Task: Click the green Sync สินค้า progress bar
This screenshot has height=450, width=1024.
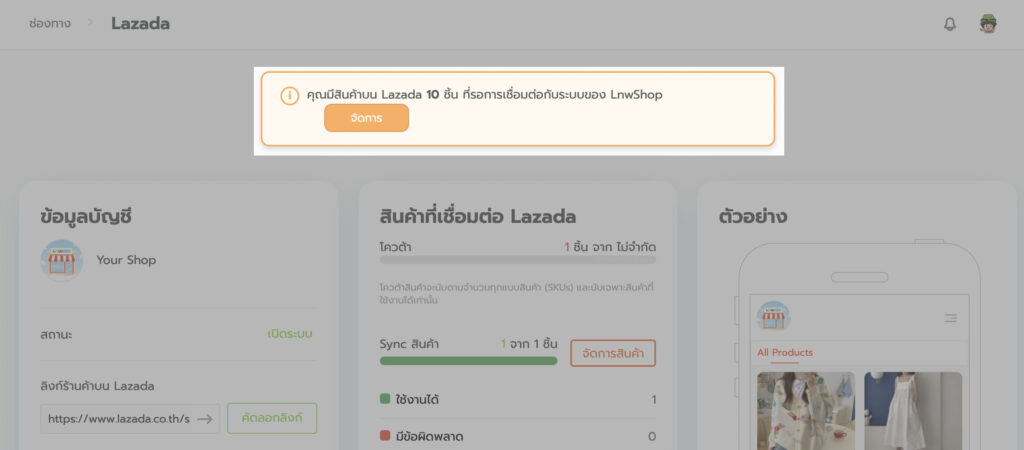Action: [x=468, y=360]
